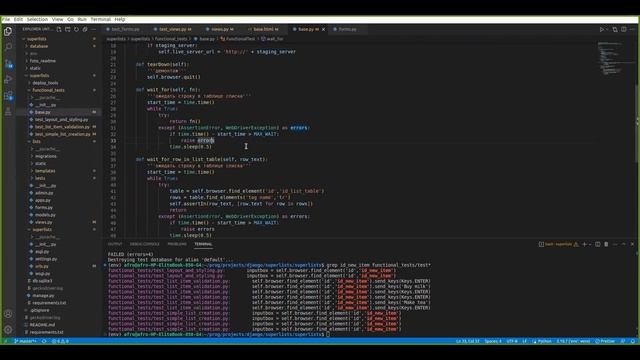640x360 pixels.
Task: Click wait_for in the breadcrumb
Action: click(275, 39)
